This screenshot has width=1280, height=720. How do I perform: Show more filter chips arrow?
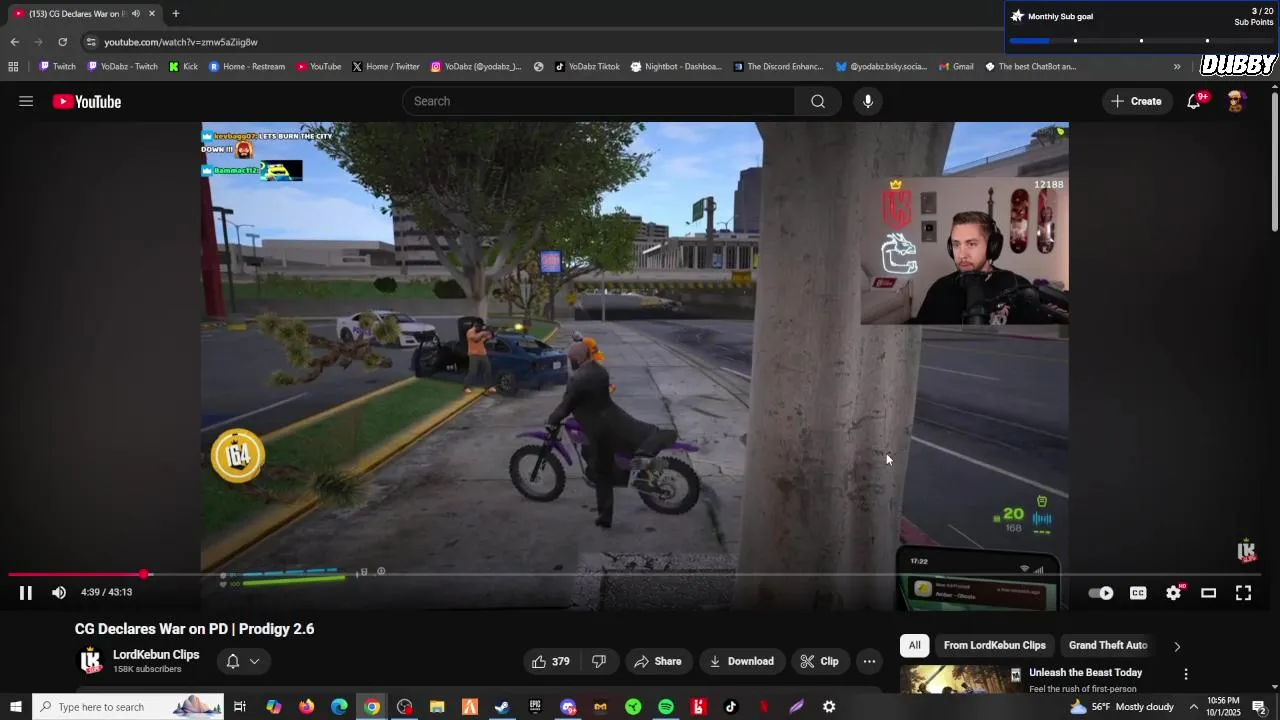(x=1177, y=646)
